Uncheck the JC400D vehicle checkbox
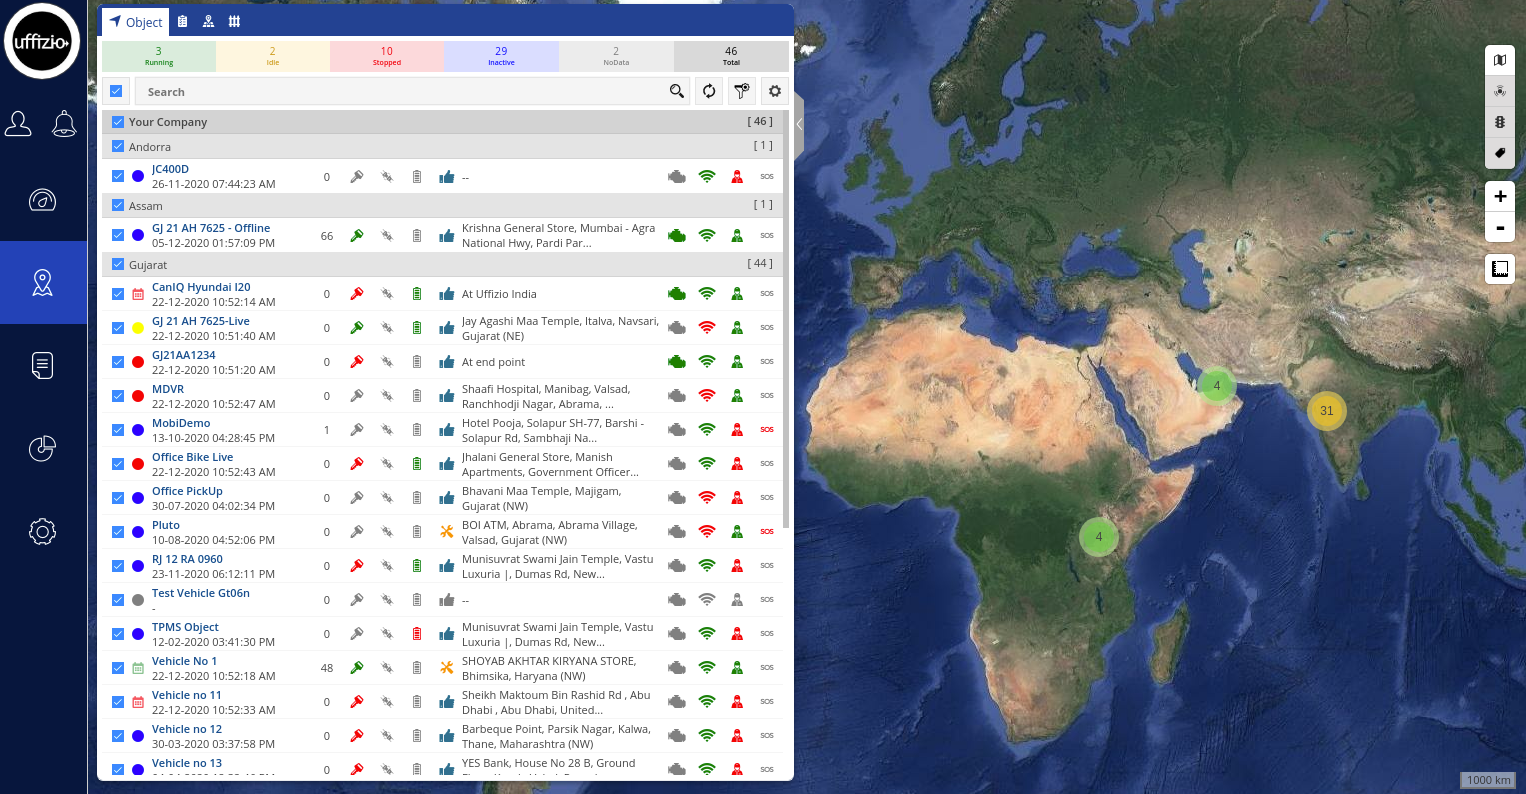Screen dimensions: 1526x794 pyautogui.click(x=118, y=176)
